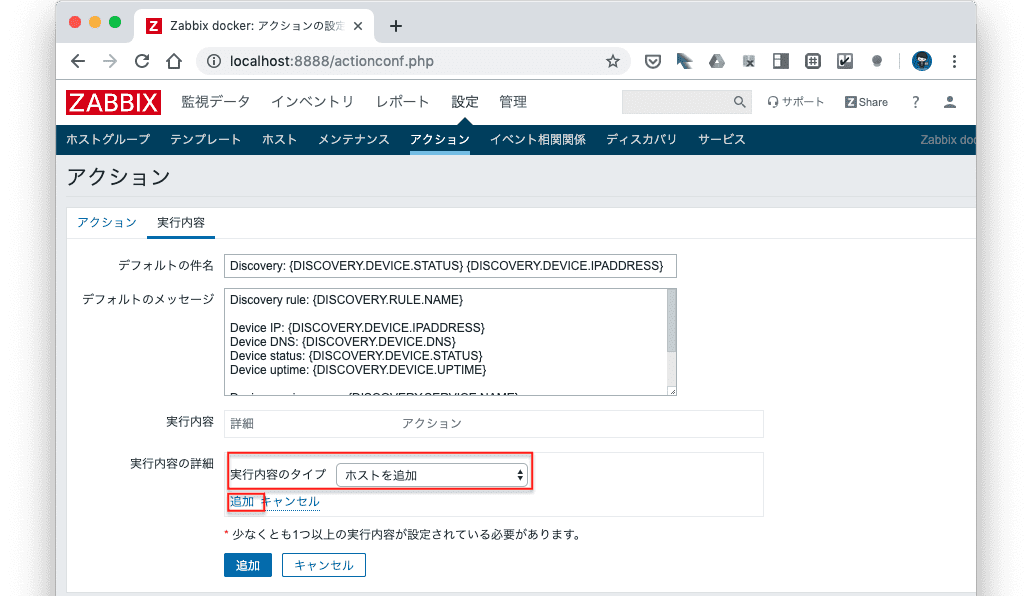Switch to the 実行内容 form tab
This screenshot has height=596, width=1032.
(181, 222)
